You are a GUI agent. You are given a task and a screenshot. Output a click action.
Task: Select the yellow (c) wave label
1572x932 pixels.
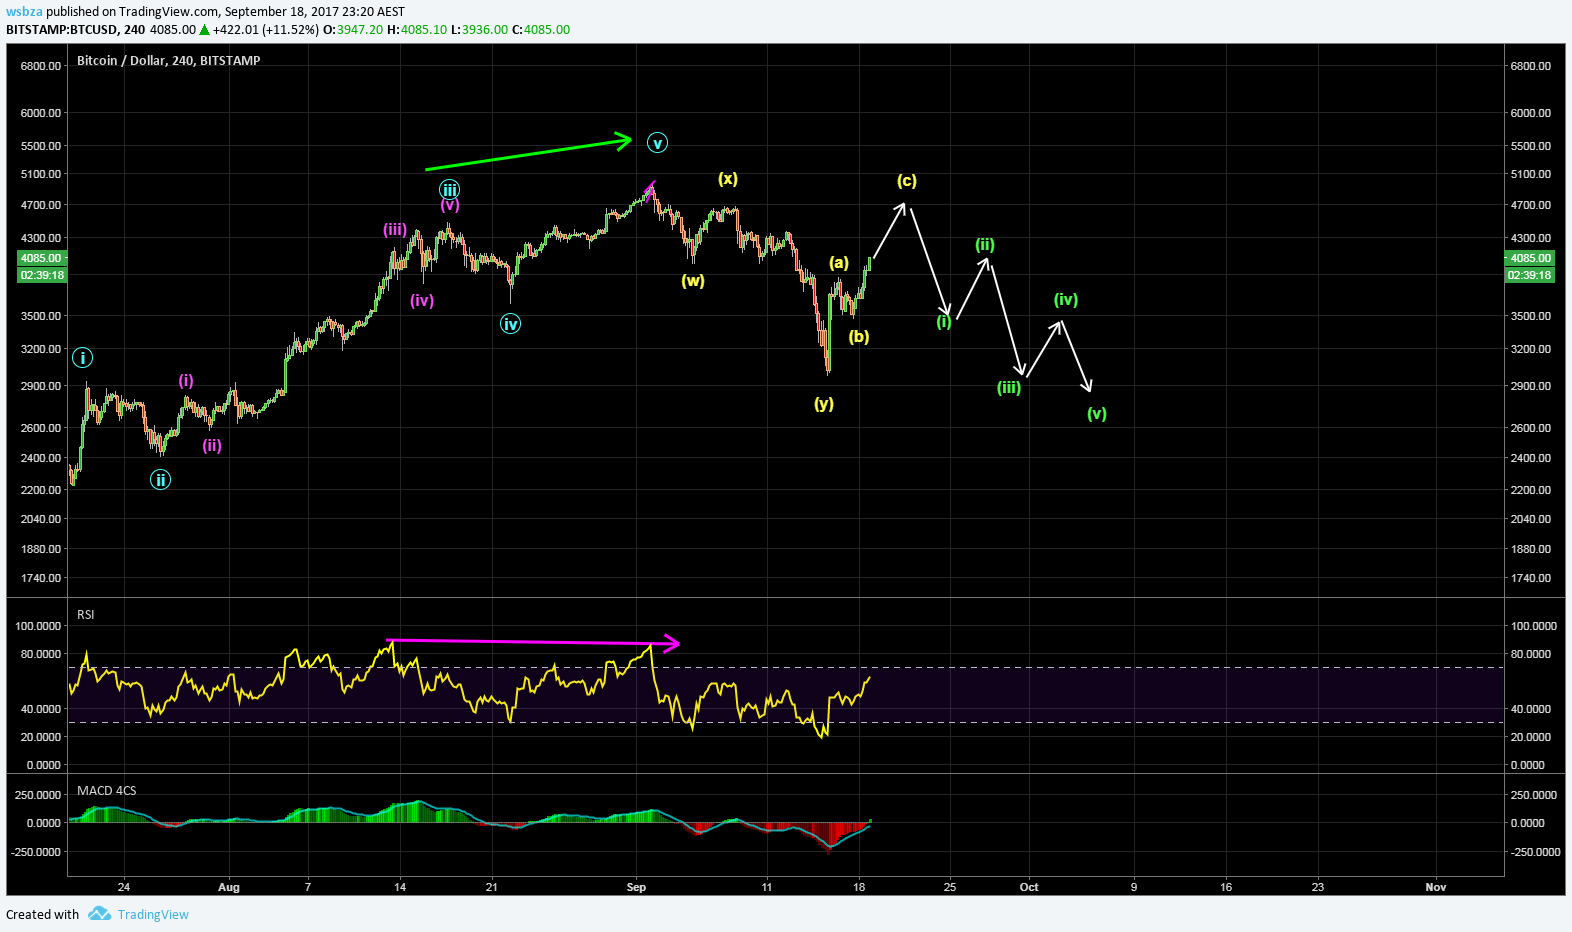(x=907, y=180)
